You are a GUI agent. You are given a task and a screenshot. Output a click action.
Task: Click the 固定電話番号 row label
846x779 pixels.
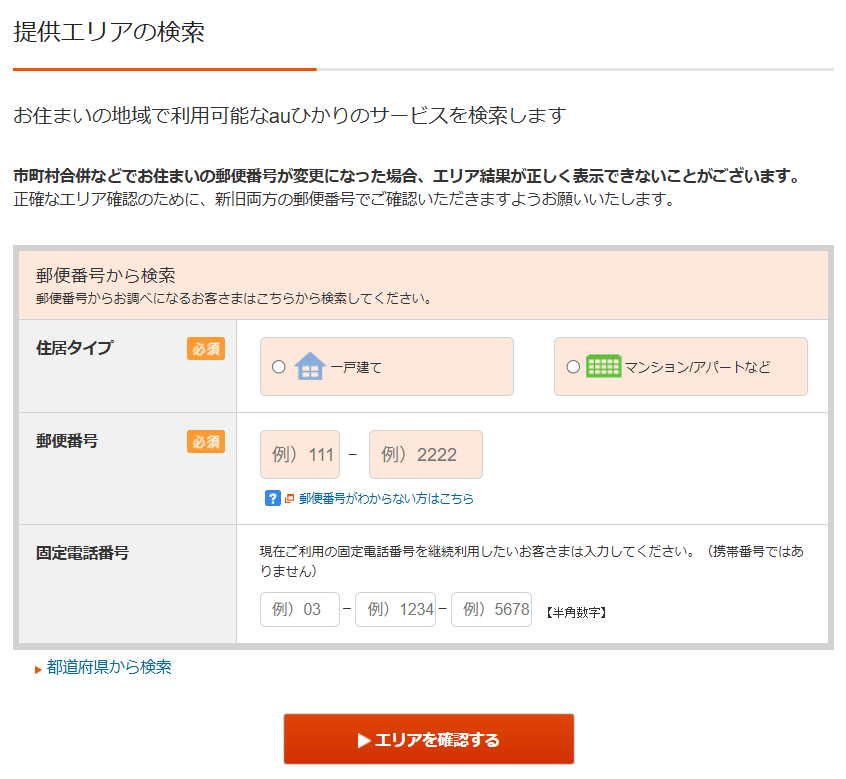[82, 553]
